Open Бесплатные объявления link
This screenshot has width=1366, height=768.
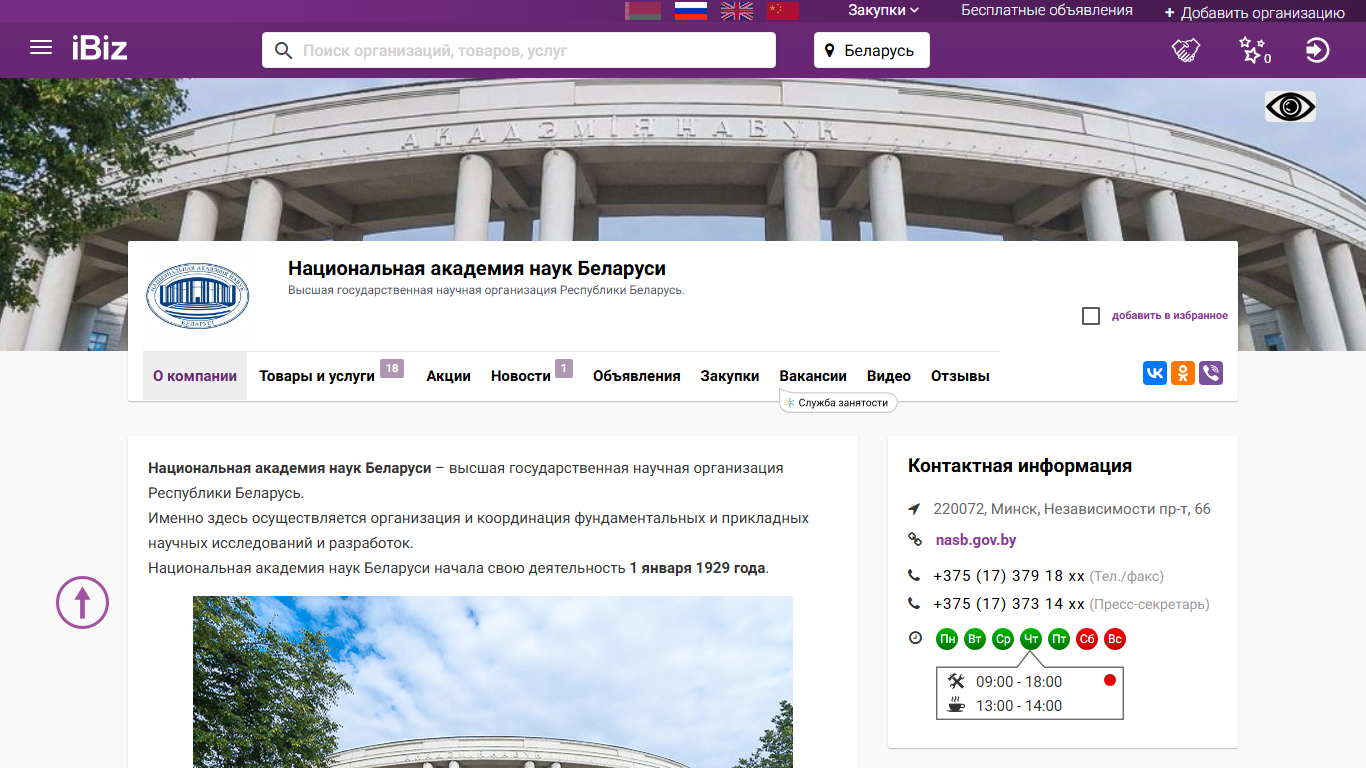tap(1047, 10)
